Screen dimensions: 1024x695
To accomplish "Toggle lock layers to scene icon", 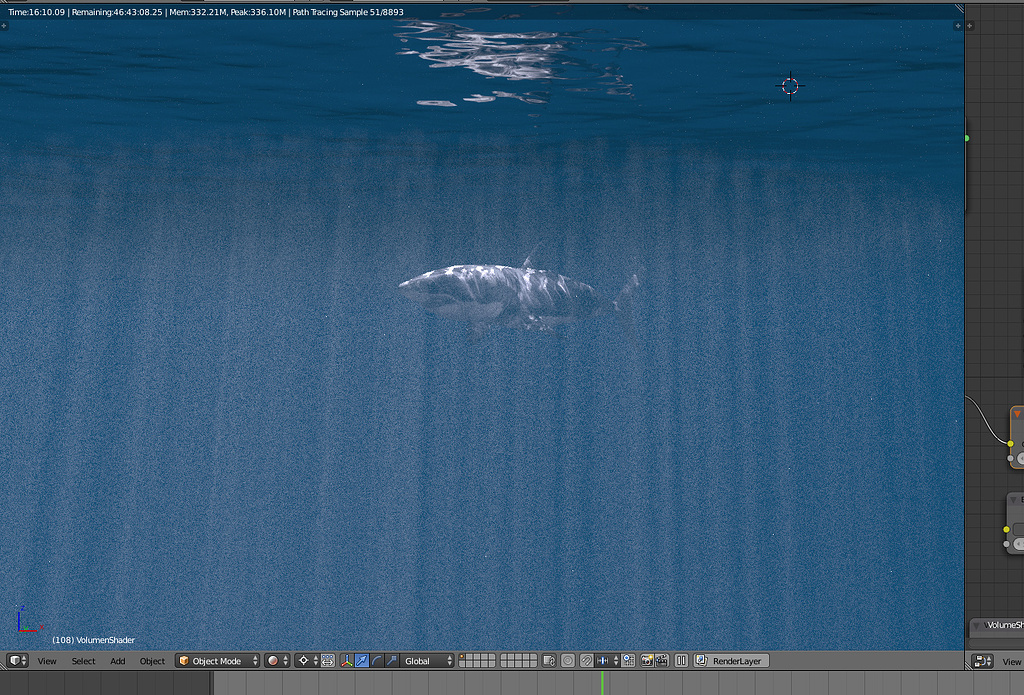I will click(549, 660).
